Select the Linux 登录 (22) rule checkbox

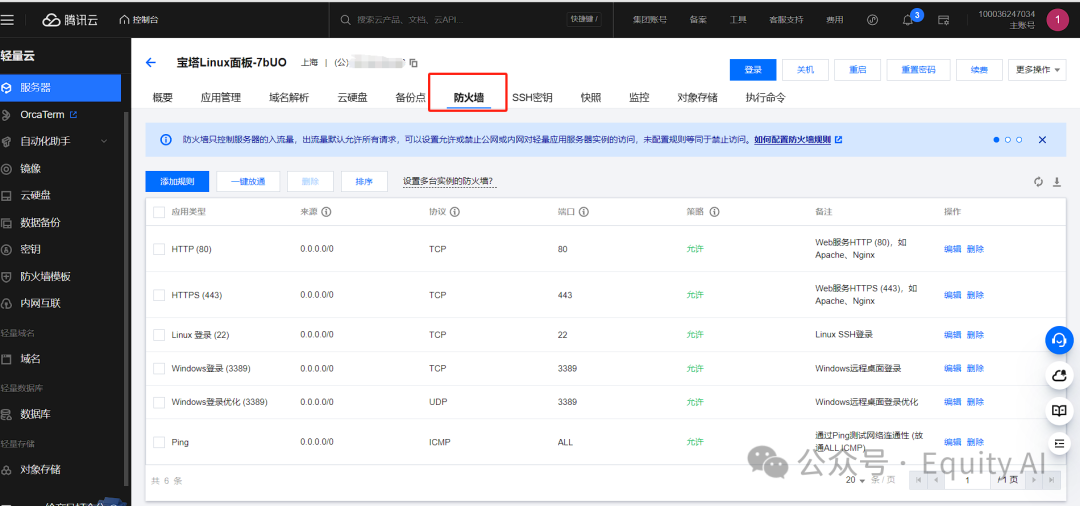coord(159,334)
